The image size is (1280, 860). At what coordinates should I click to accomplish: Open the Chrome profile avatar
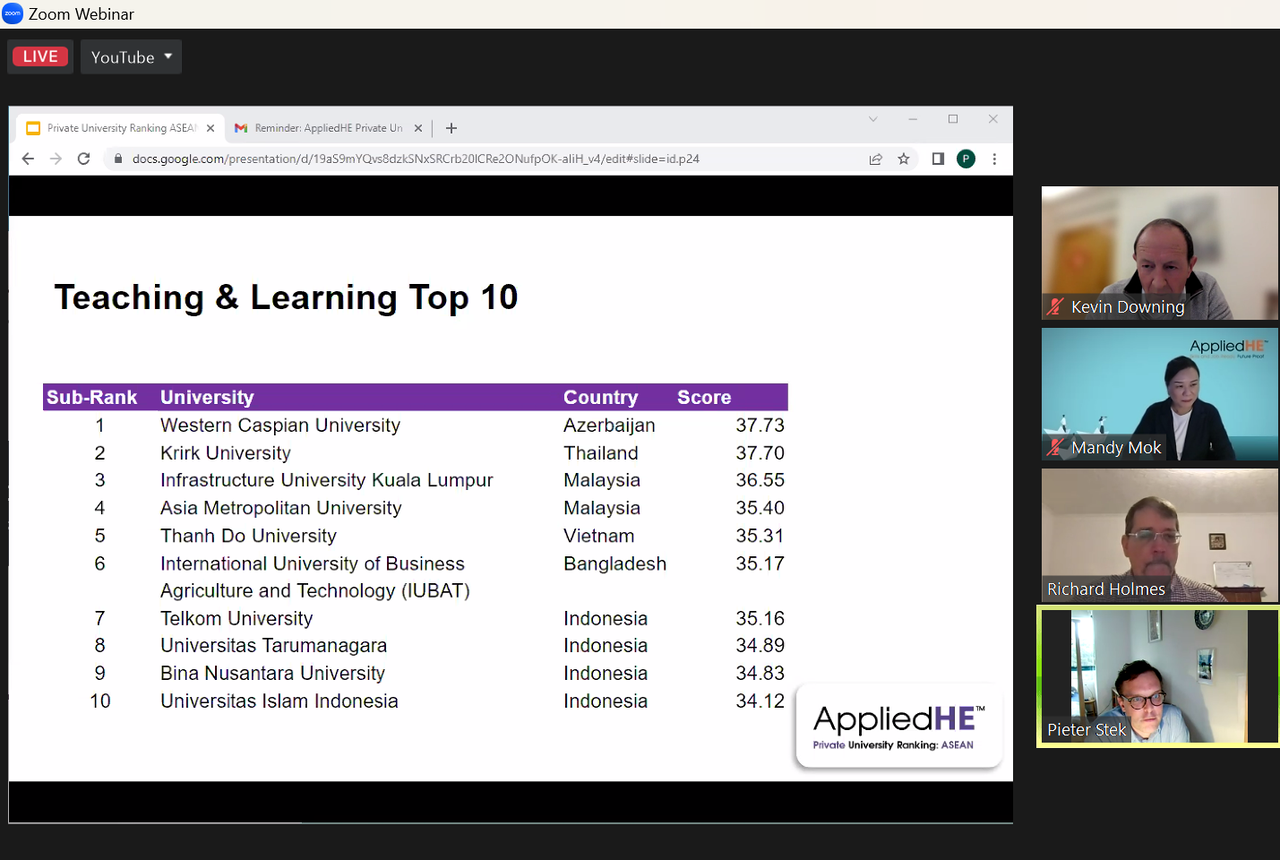point(966,159)
